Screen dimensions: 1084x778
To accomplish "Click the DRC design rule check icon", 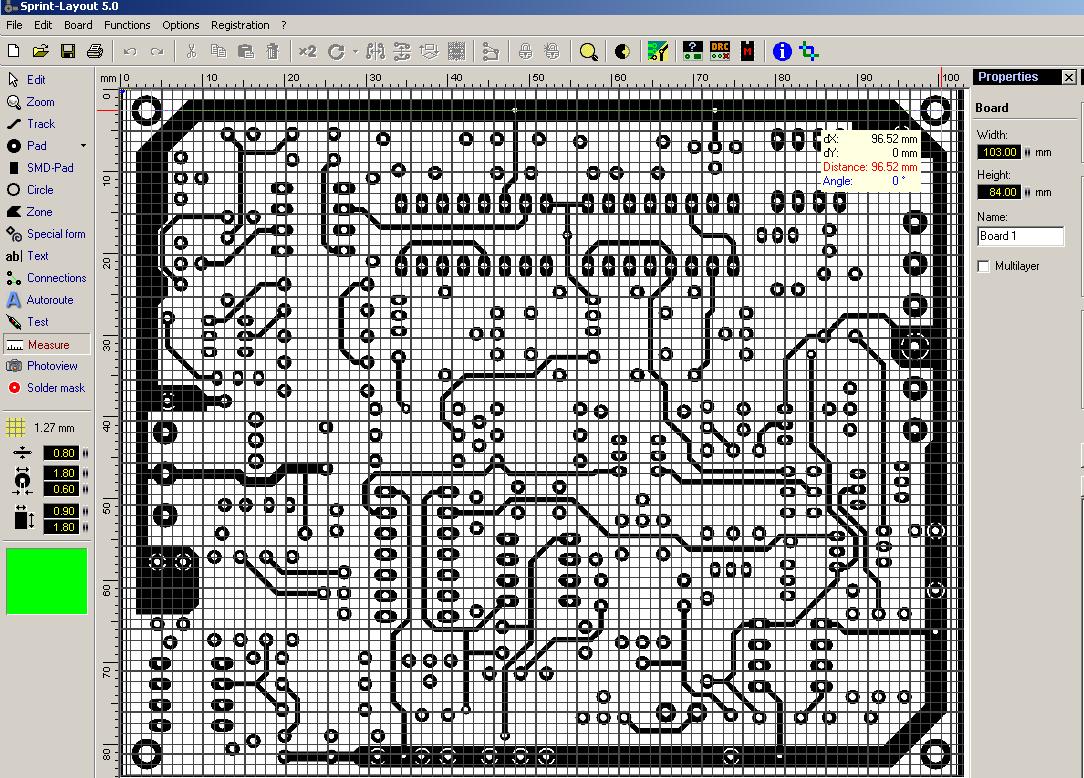I will click(x=720, y=51).
